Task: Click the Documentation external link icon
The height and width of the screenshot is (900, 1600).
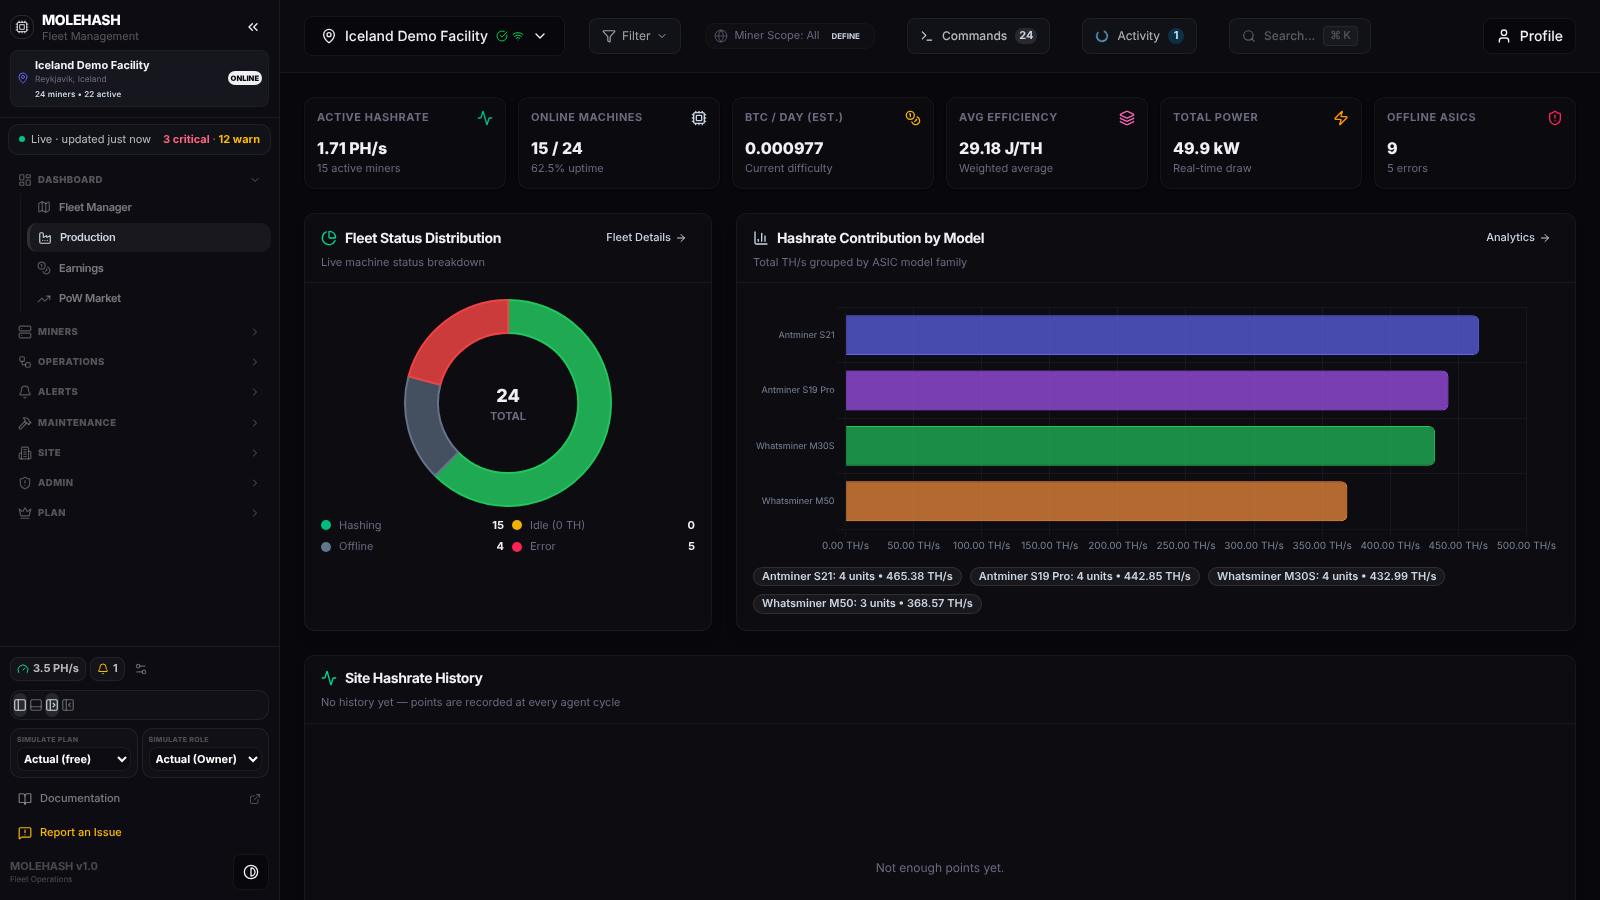Action: [255, 799]
